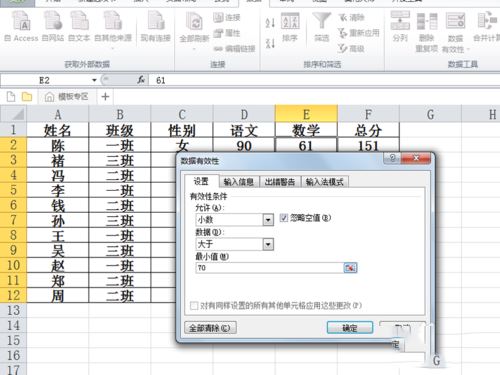Open Properties (属性) in ribbon
500x375 pixels.
[227, 33]
